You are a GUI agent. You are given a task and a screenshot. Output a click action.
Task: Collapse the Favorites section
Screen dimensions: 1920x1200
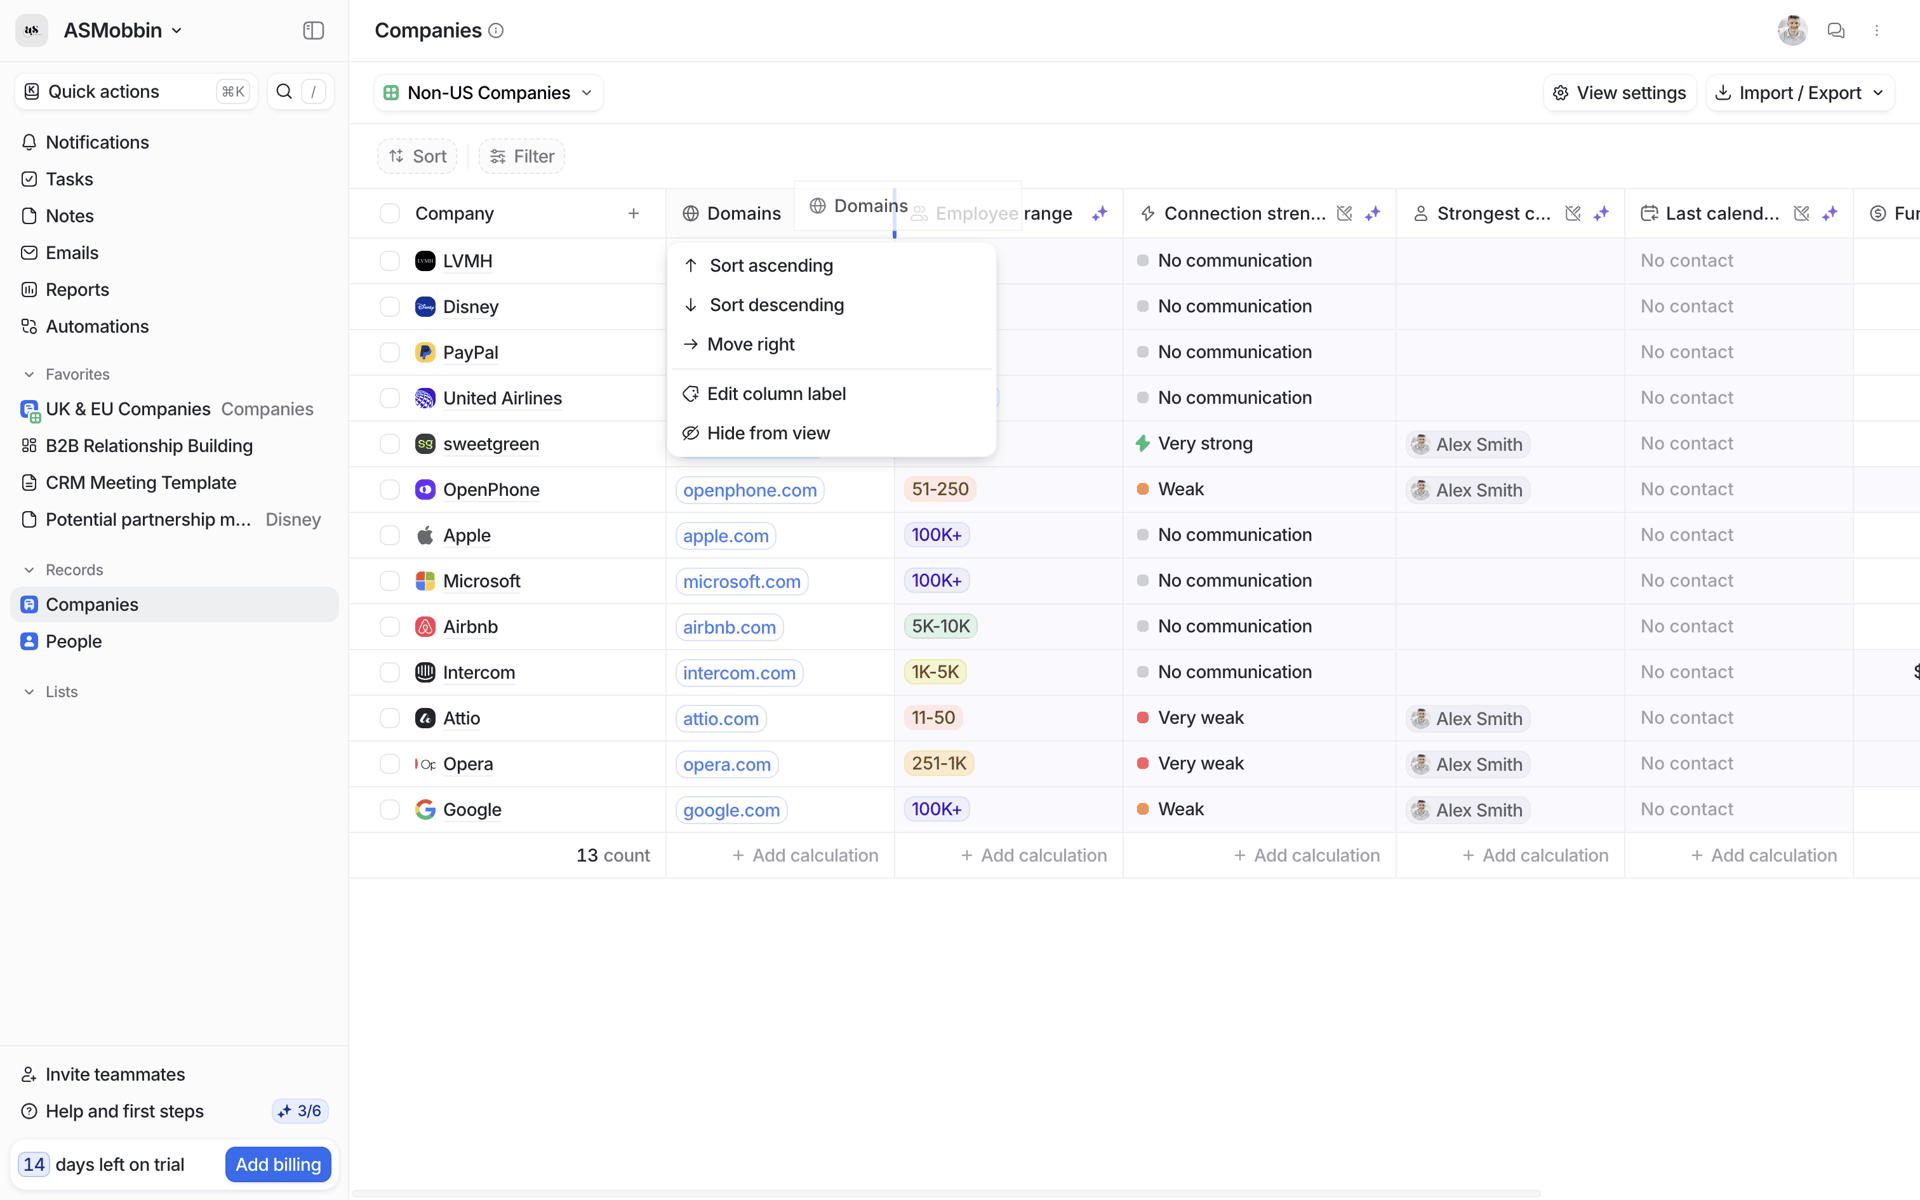coord(66,374)
